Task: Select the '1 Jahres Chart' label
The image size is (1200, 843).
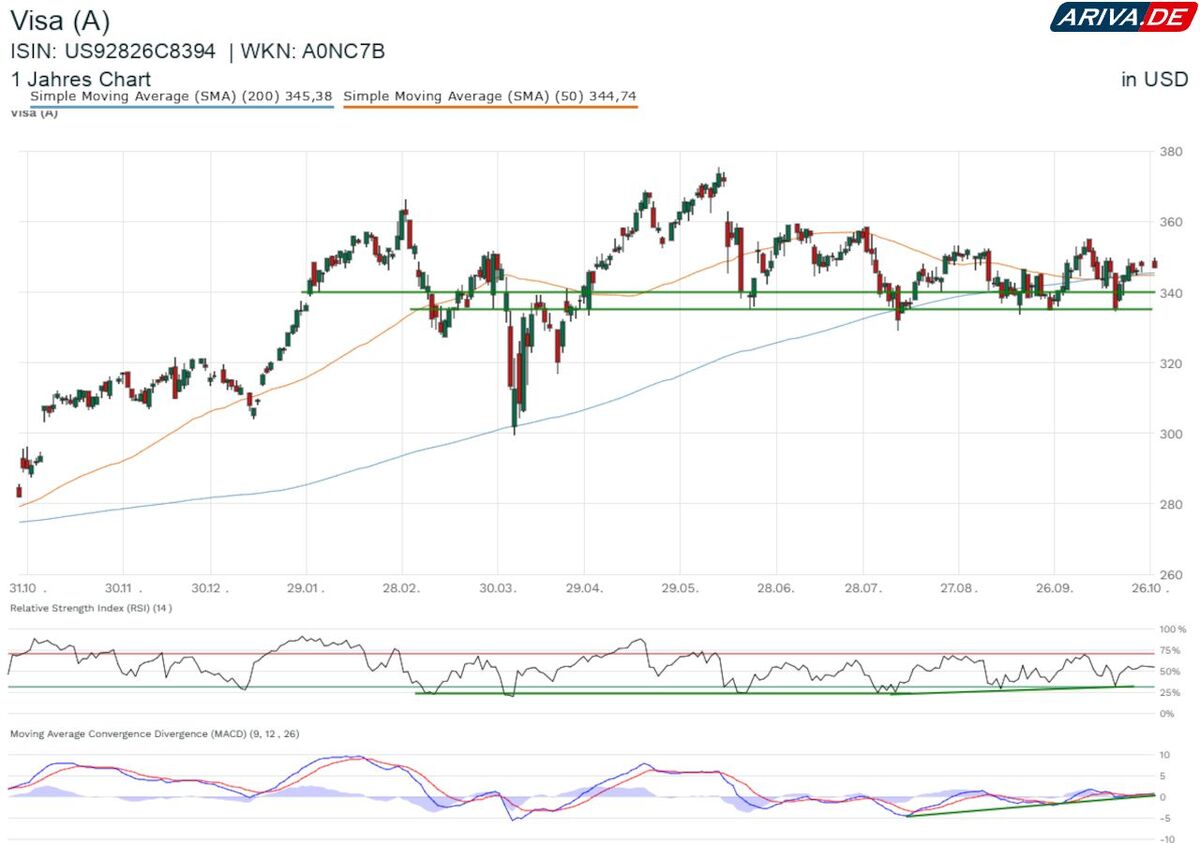Action: 81,79
